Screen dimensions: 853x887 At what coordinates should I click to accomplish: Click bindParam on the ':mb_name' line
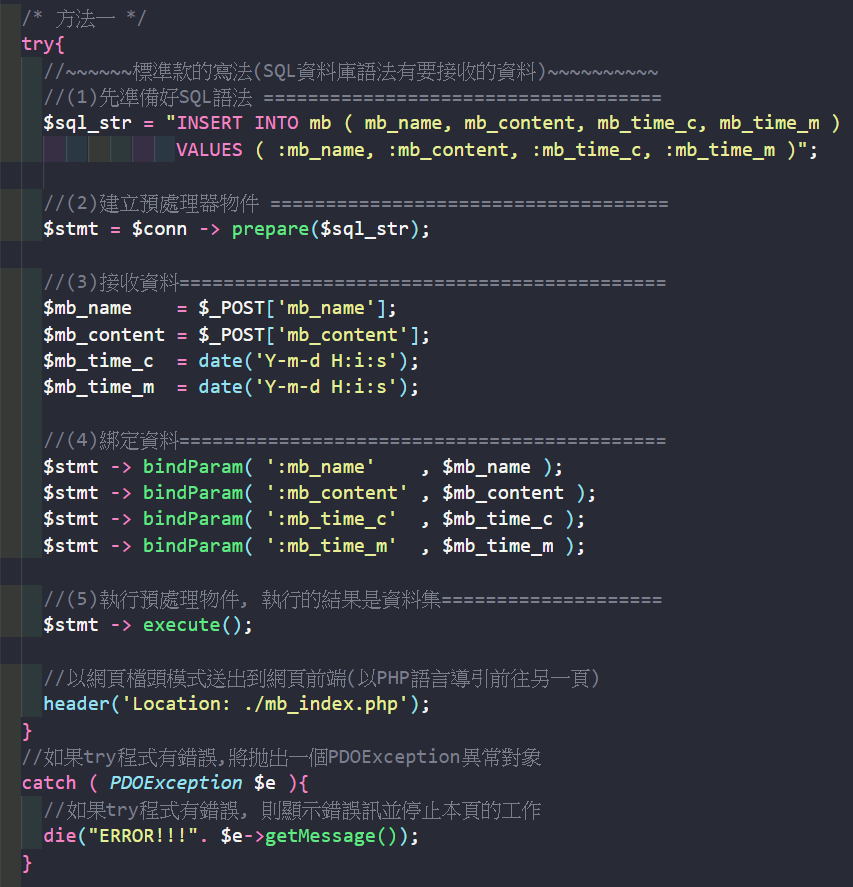point(192,467)
